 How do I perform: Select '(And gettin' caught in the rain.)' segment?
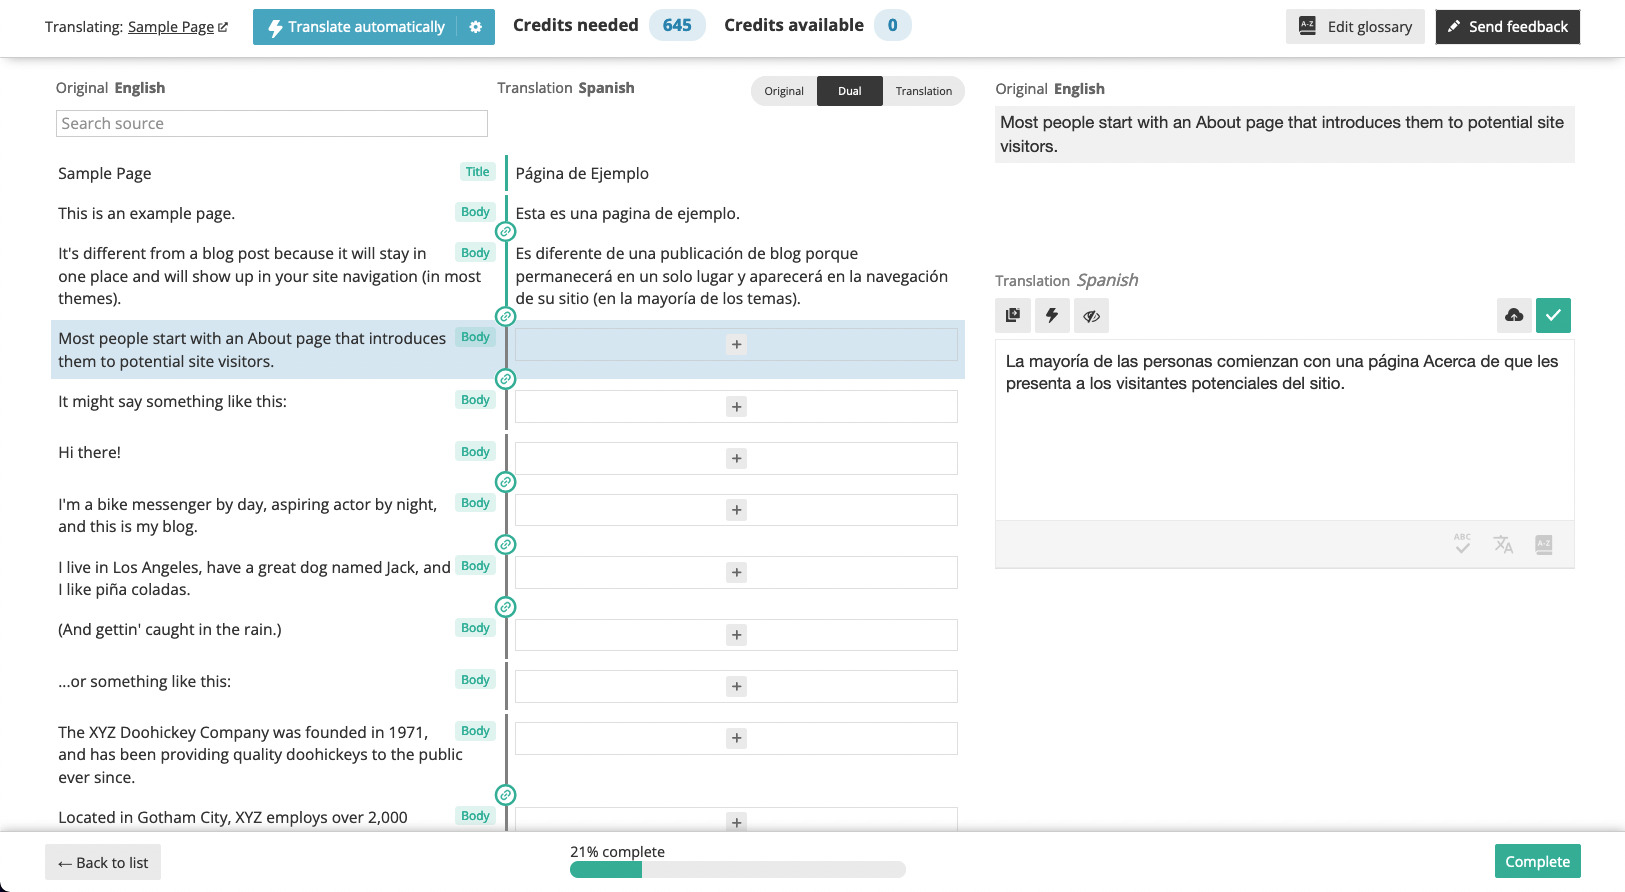[170, 629]
